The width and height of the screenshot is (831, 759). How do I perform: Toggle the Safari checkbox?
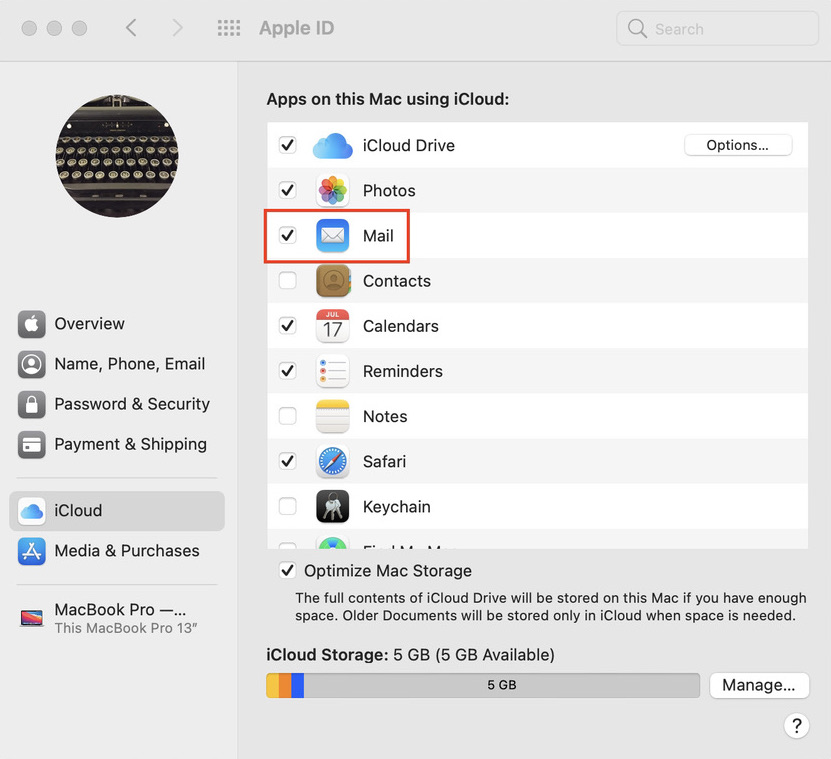click(287, 461)
